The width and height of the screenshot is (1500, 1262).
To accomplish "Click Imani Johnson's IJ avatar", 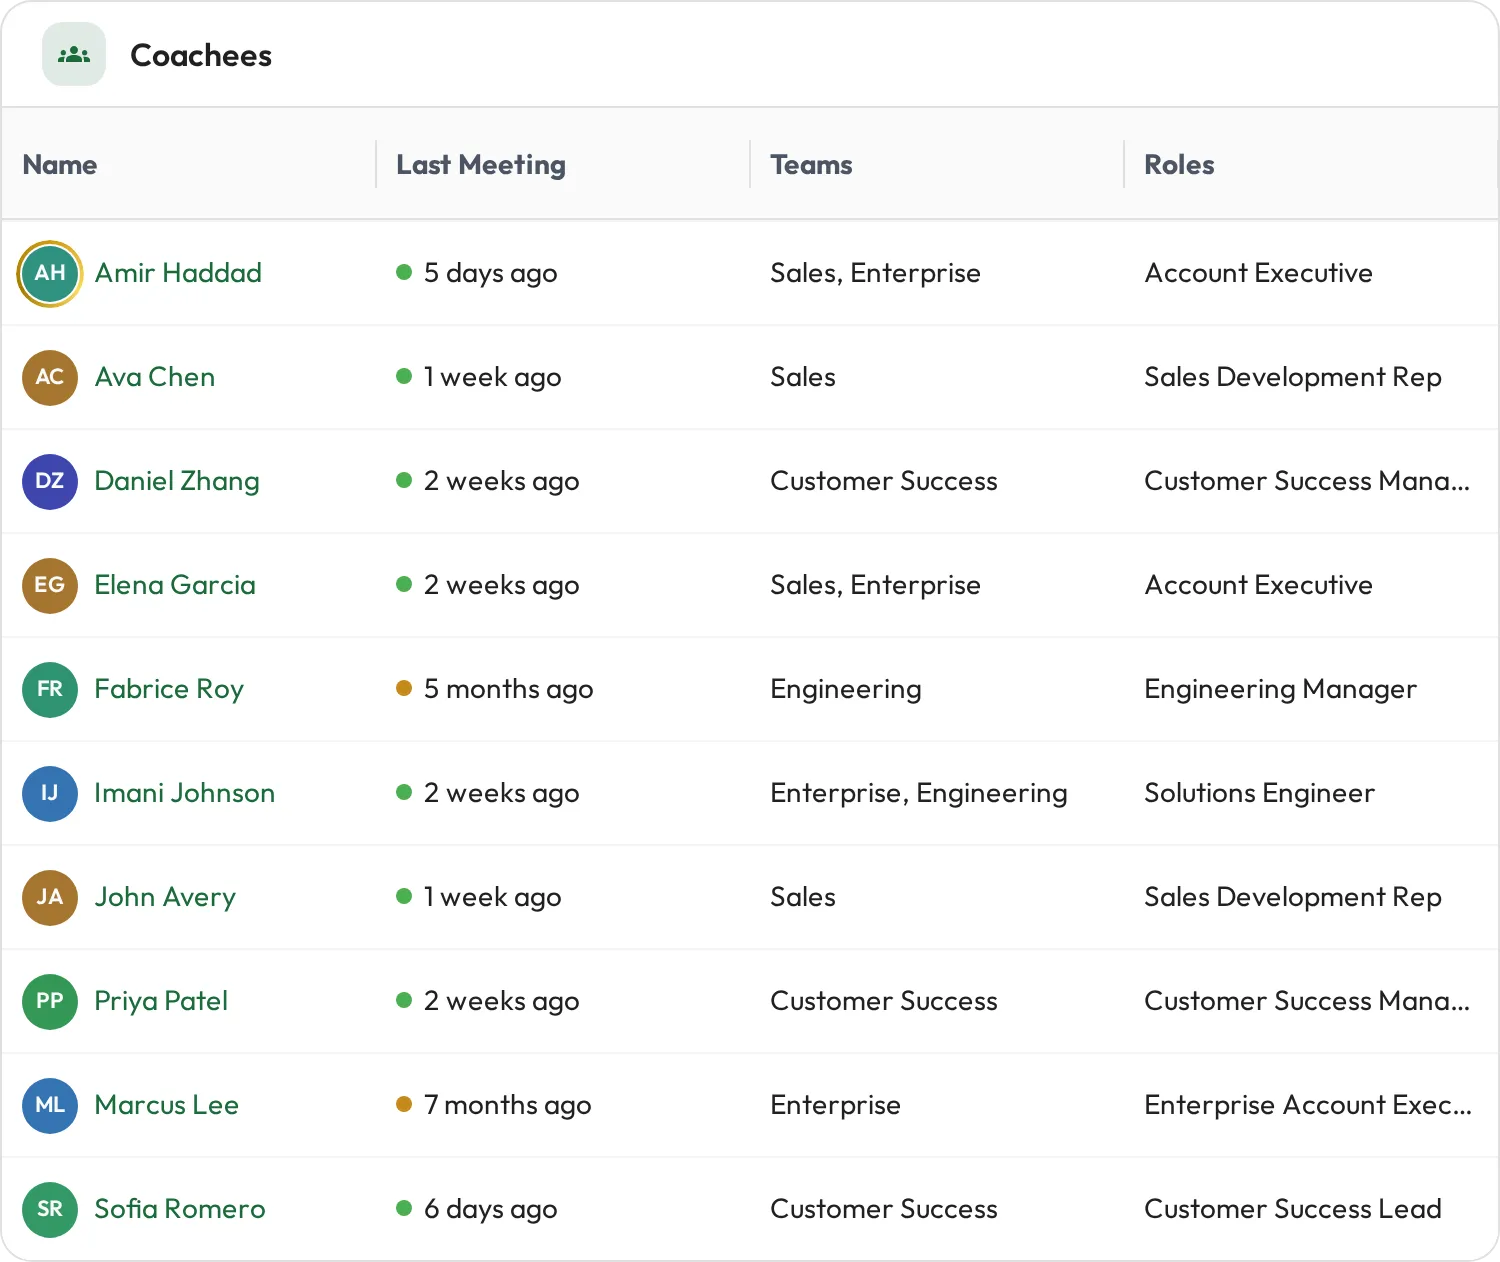I will point(50,793).
